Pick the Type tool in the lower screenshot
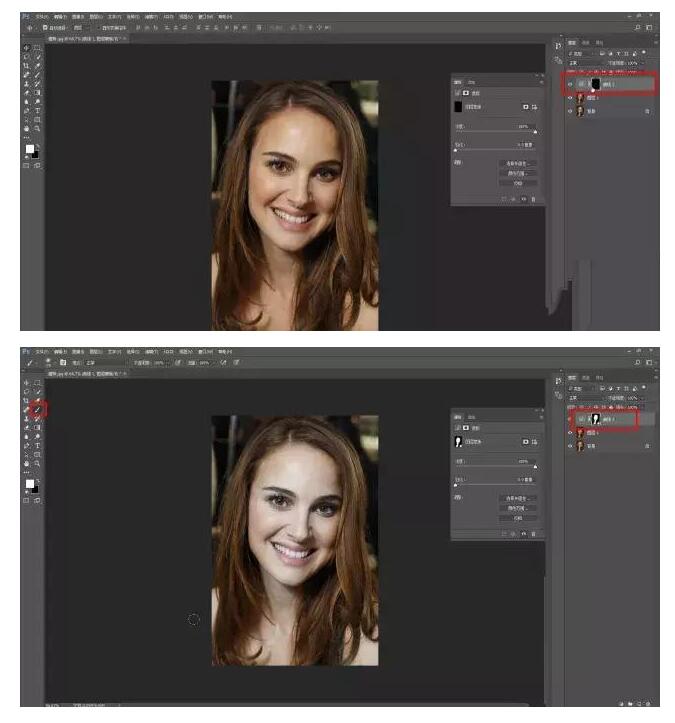 [x=37, y=445]
